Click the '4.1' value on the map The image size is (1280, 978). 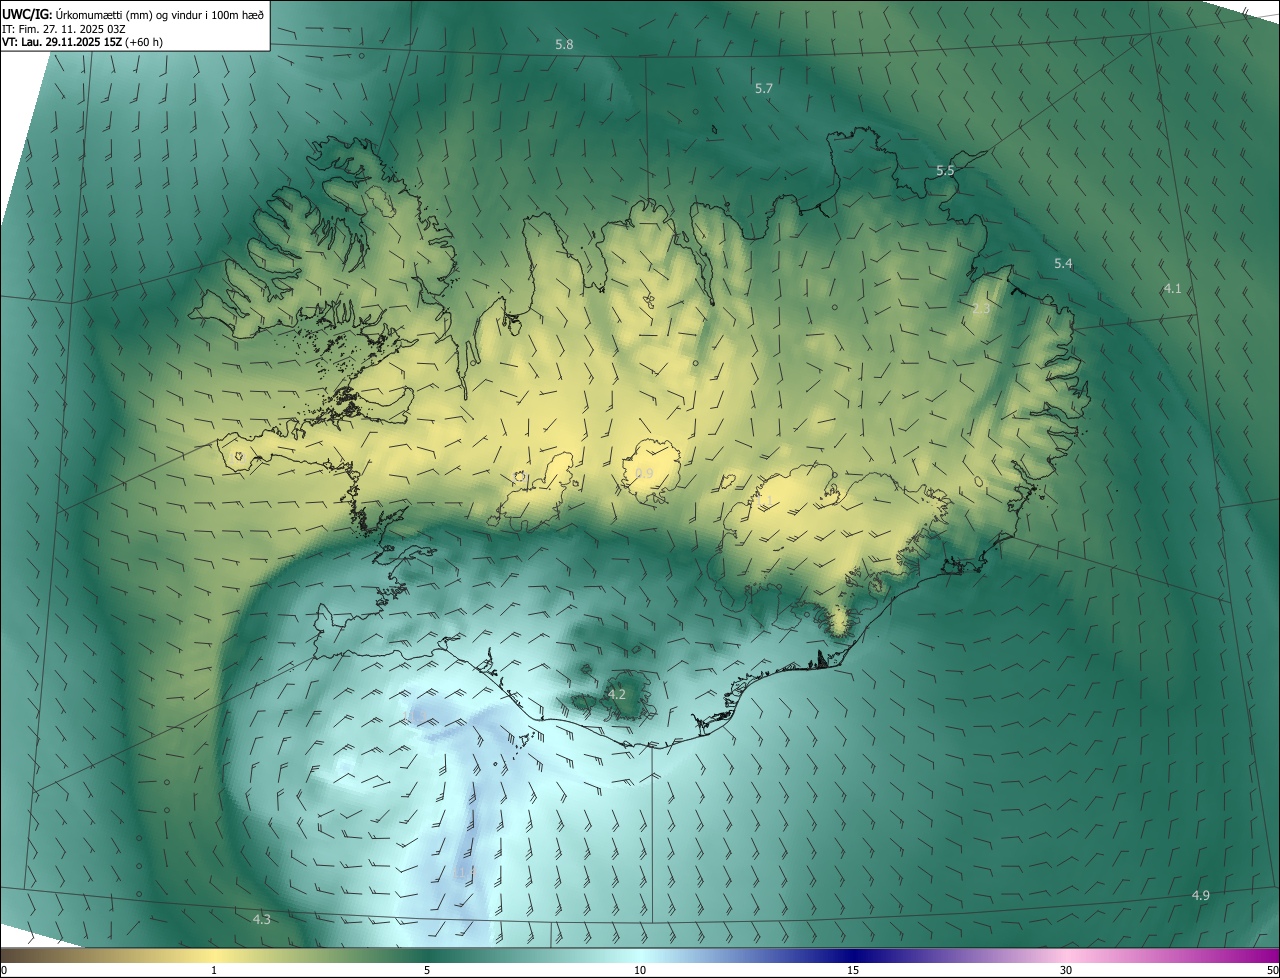1172,289
